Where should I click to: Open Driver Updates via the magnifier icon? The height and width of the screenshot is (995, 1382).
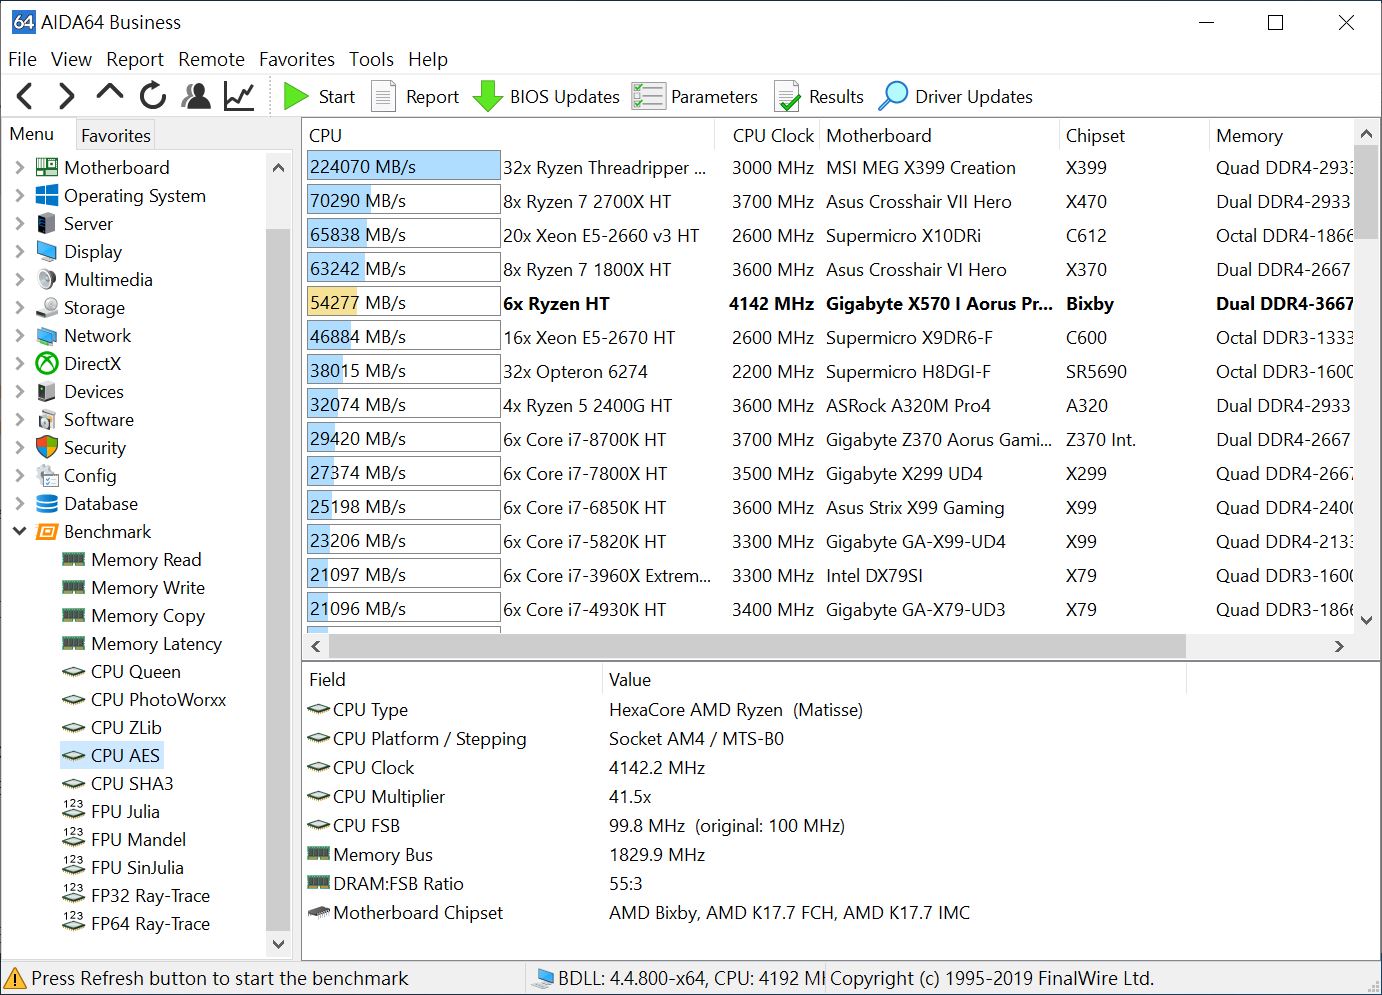(895, 95)
